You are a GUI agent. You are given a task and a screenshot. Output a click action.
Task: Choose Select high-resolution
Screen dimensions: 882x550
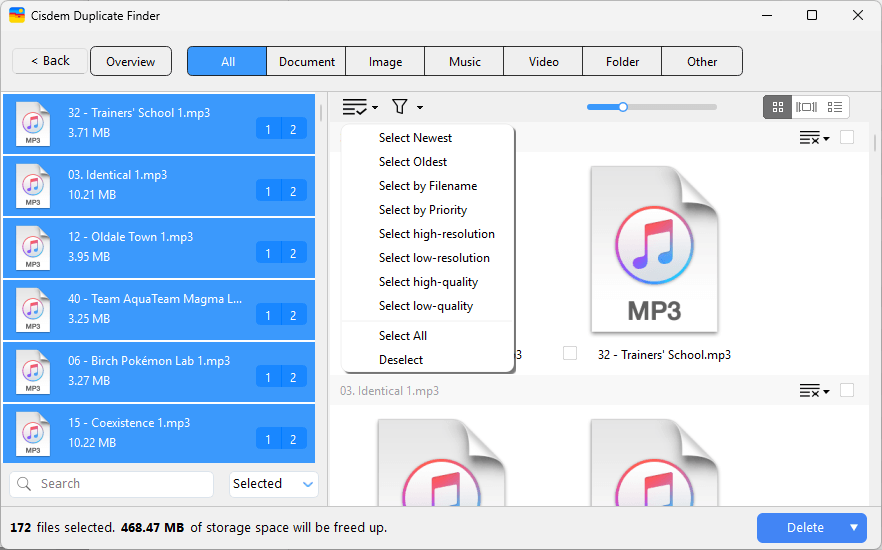pyautogui.click(x=428, y=234)
